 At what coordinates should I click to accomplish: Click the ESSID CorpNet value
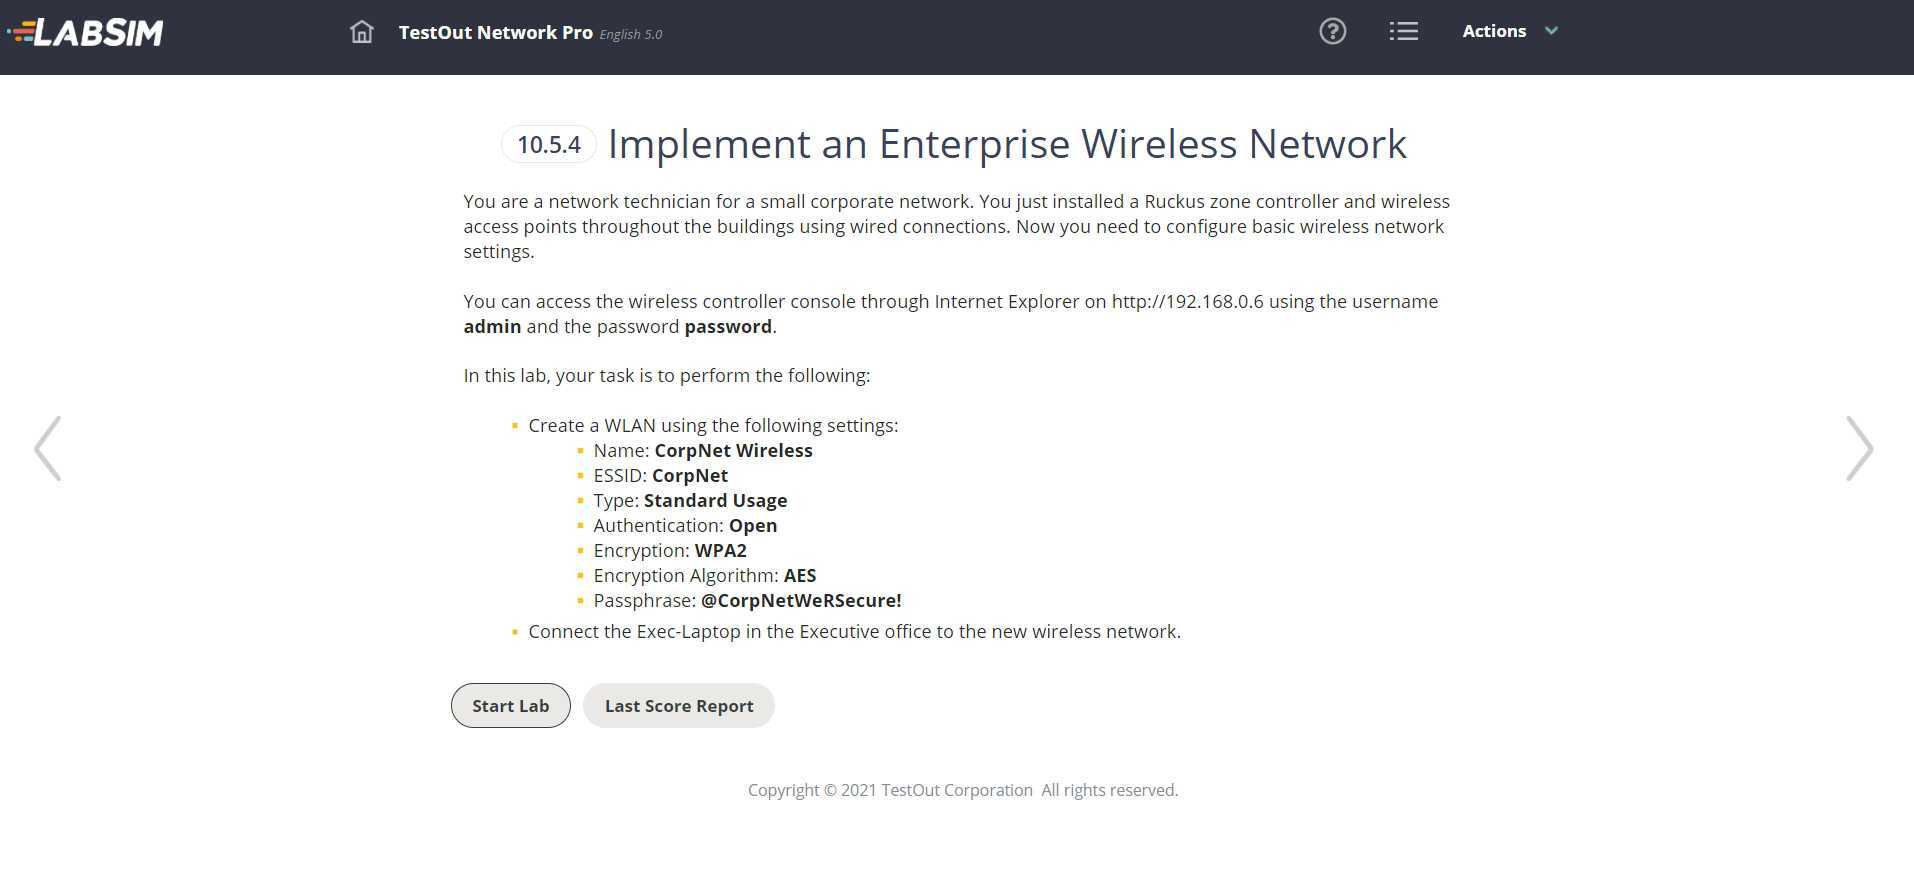tap(690, 475)
